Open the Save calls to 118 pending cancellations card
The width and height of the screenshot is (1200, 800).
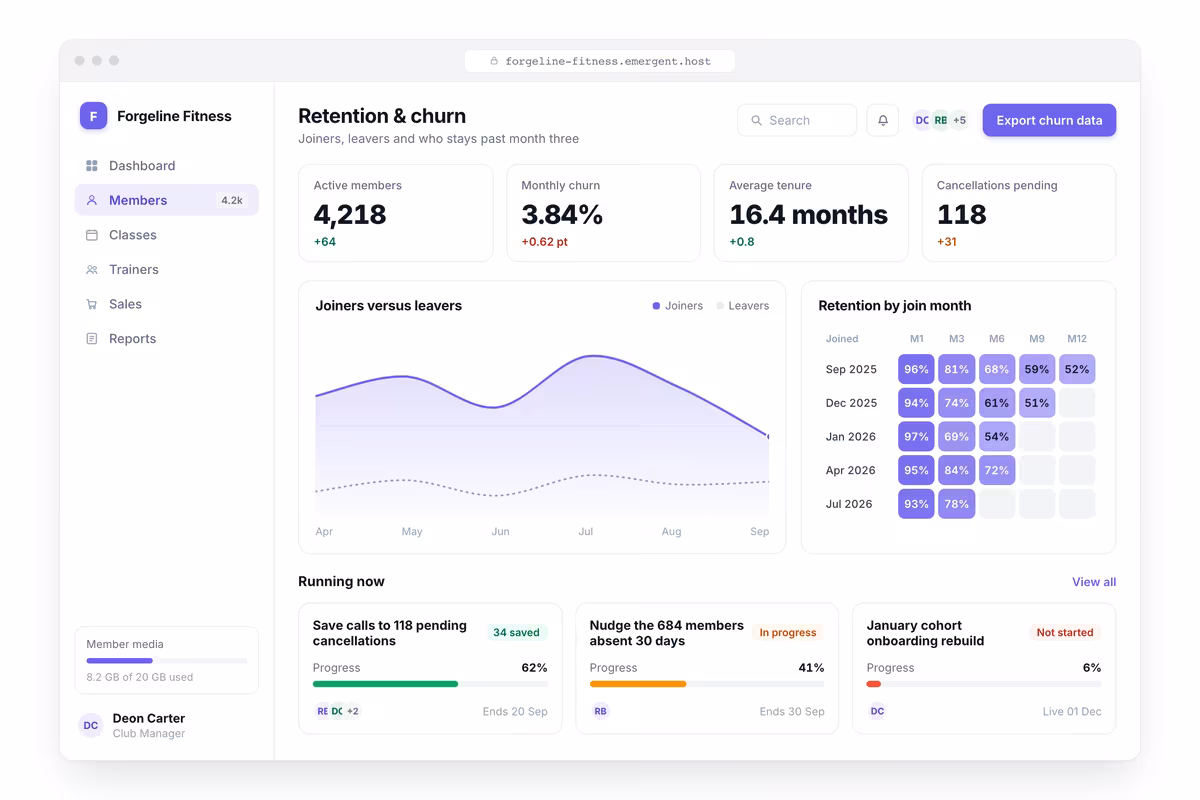(430, 668)
